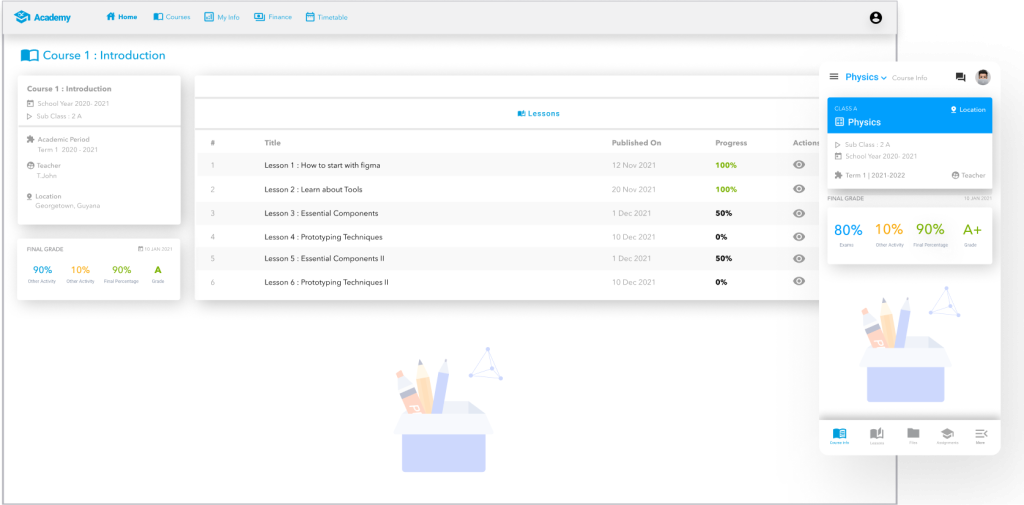Open the user account profile icon
This screenshot has width=1024, height=505.
(x=876, y=17)
